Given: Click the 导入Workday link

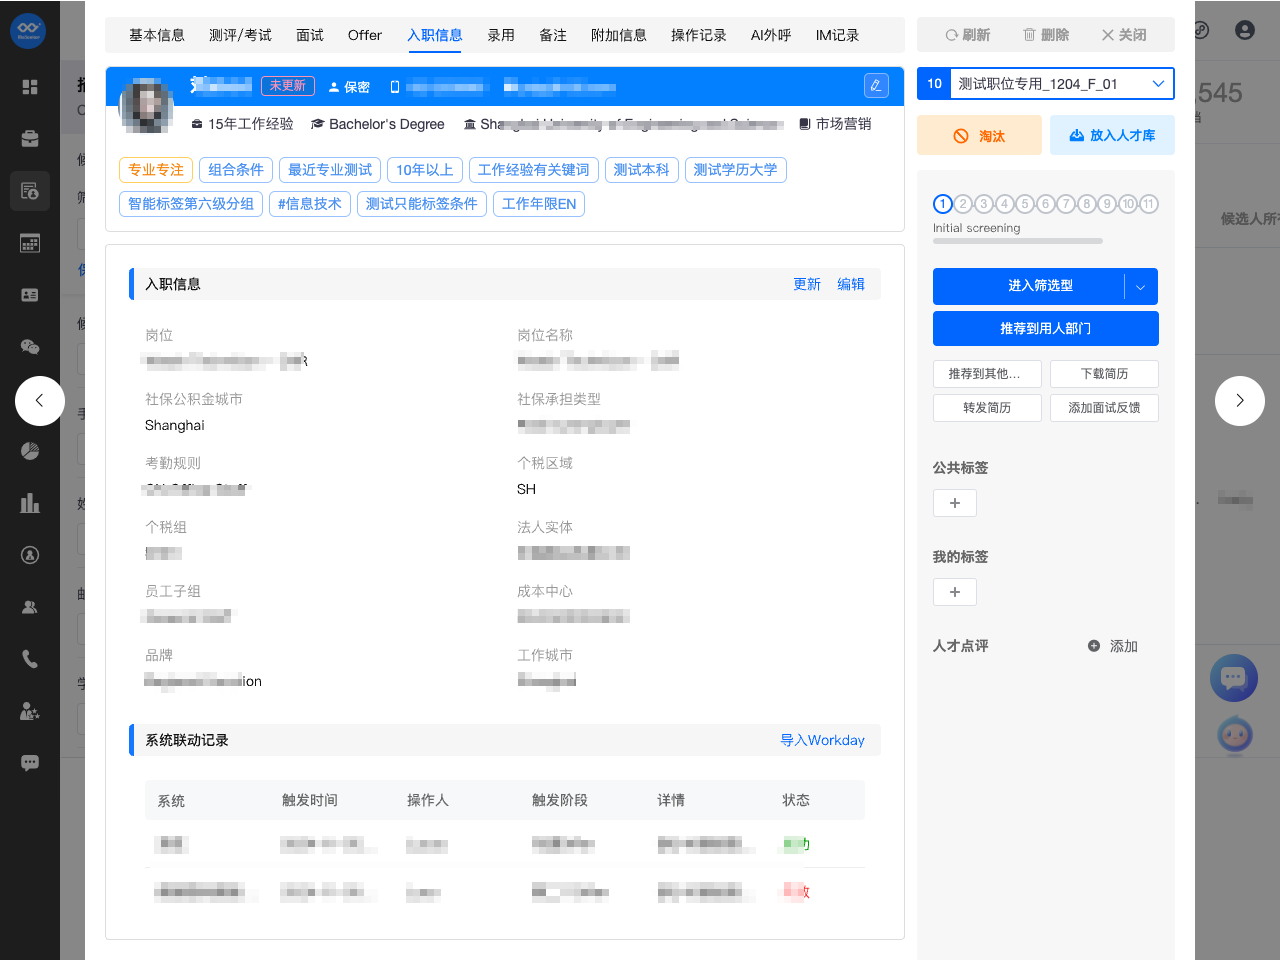Looking at the screenshot, I should click(x=822, y=740).
